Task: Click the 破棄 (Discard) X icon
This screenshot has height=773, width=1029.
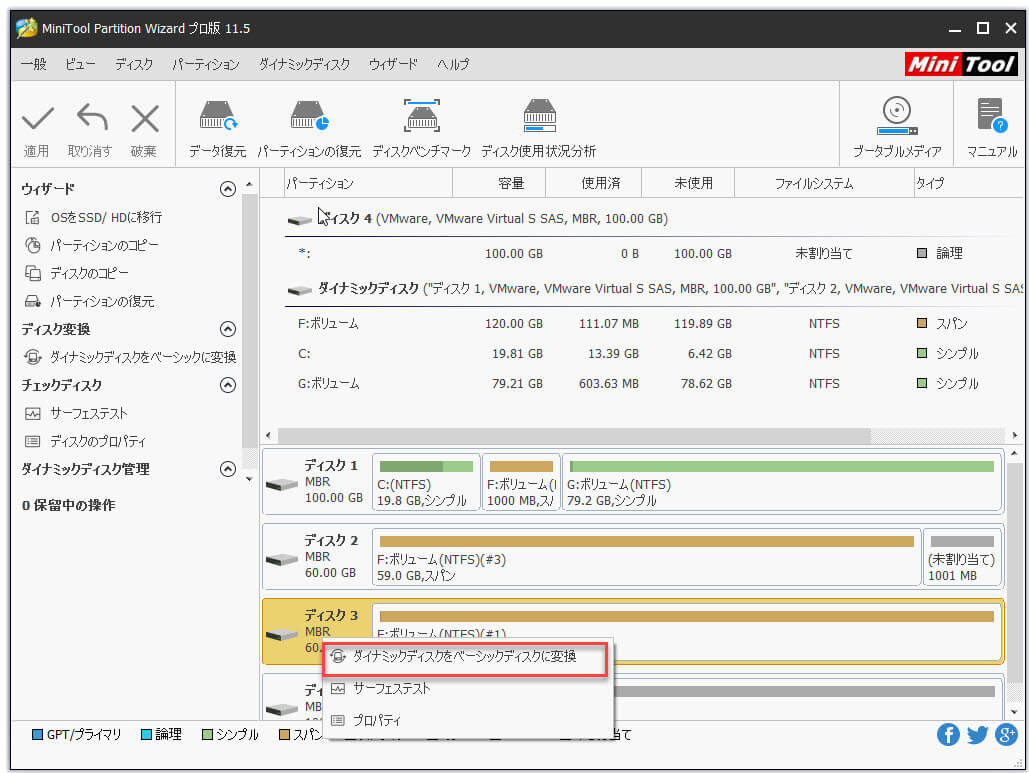Action: click(x=144, y=120)
